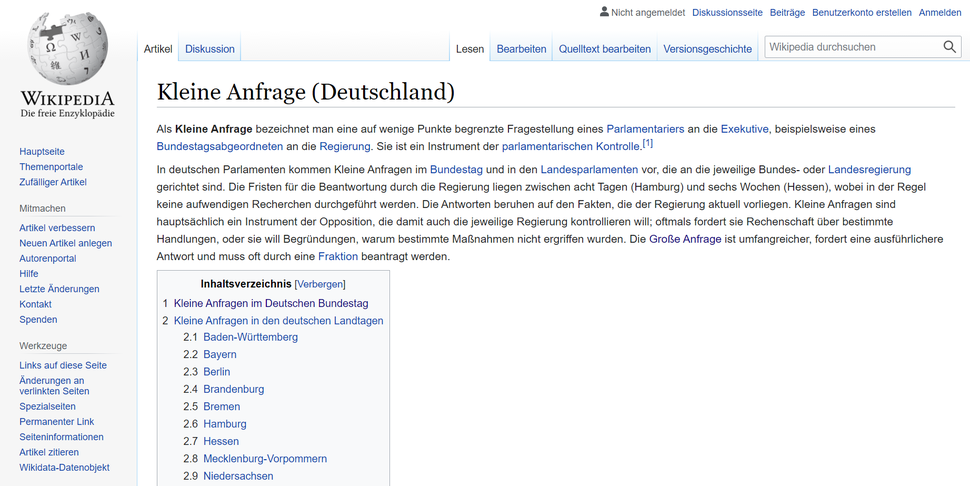Screen dimensions: 970x486
Task: Open the Bearbeiten tab
Action: coord(521,49)
